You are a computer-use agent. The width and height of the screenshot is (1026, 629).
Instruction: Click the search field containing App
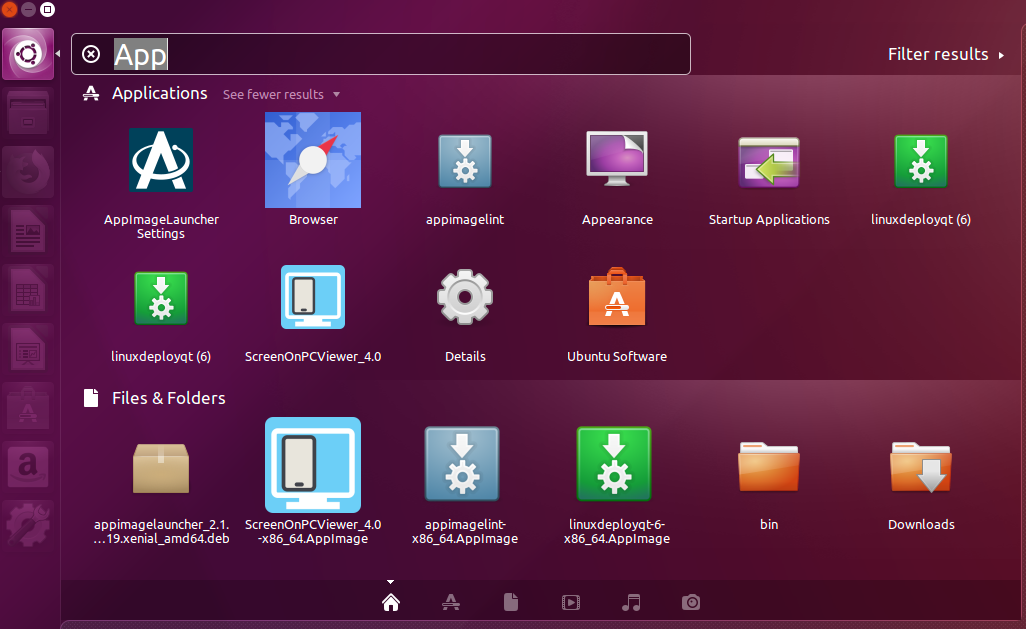381,54
